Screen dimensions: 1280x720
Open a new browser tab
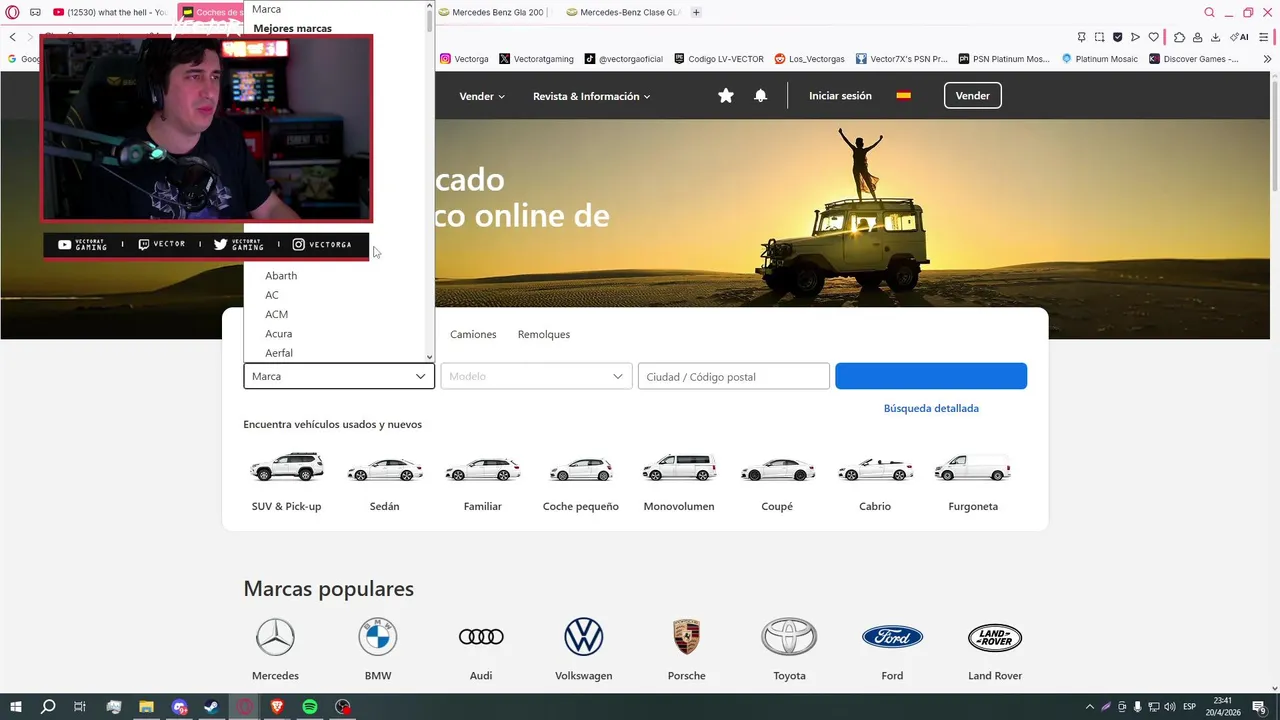click(x=696, y=13)
